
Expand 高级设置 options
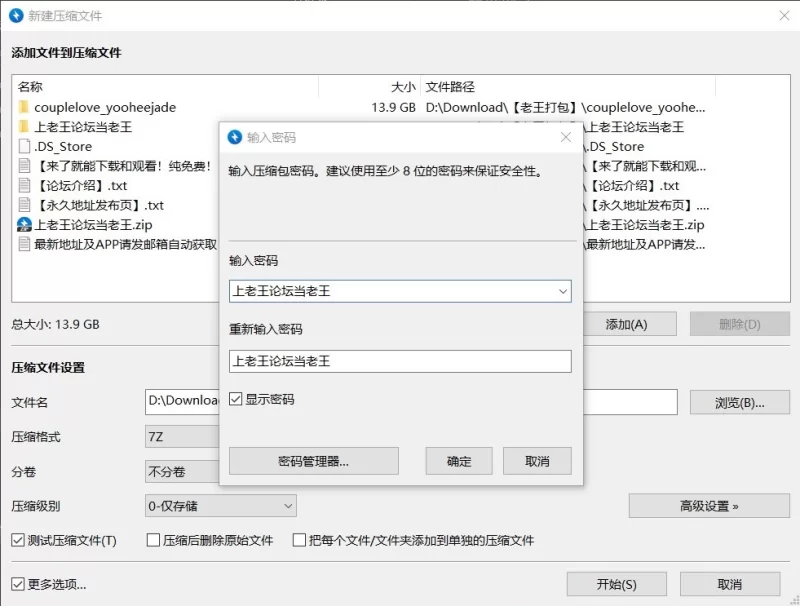pos(709,506)
